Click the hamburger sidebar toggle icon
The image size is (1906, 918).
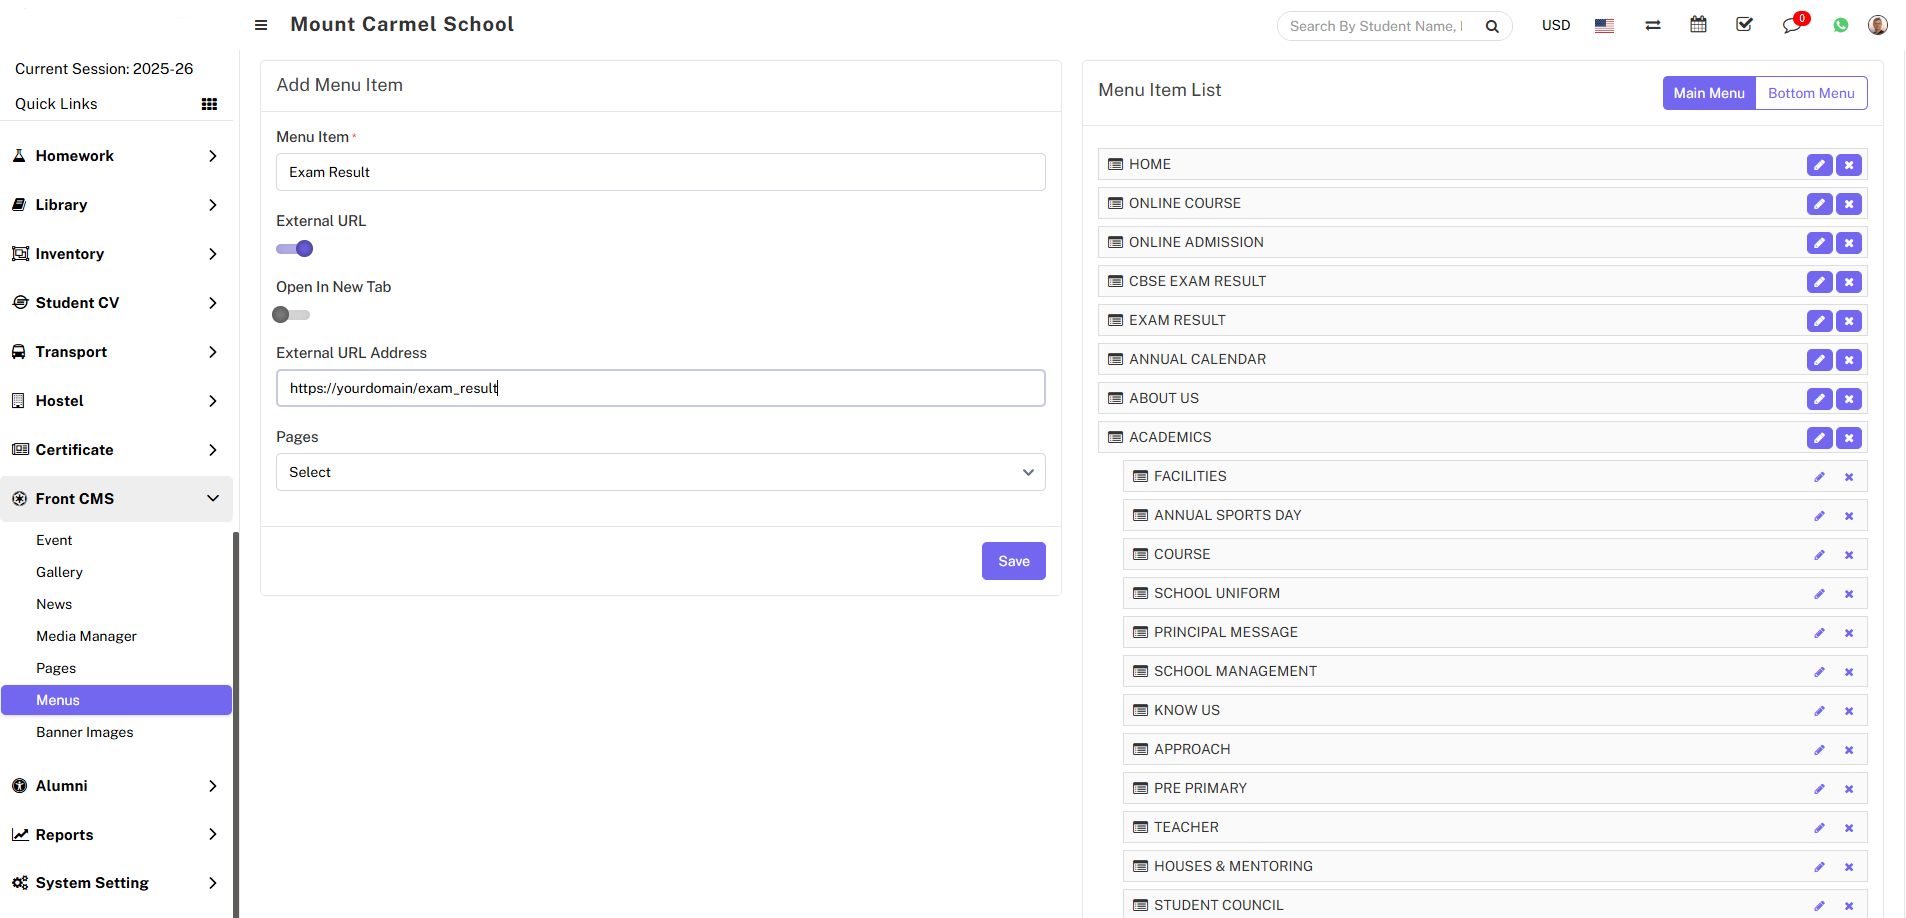click(x=261, y=25)
